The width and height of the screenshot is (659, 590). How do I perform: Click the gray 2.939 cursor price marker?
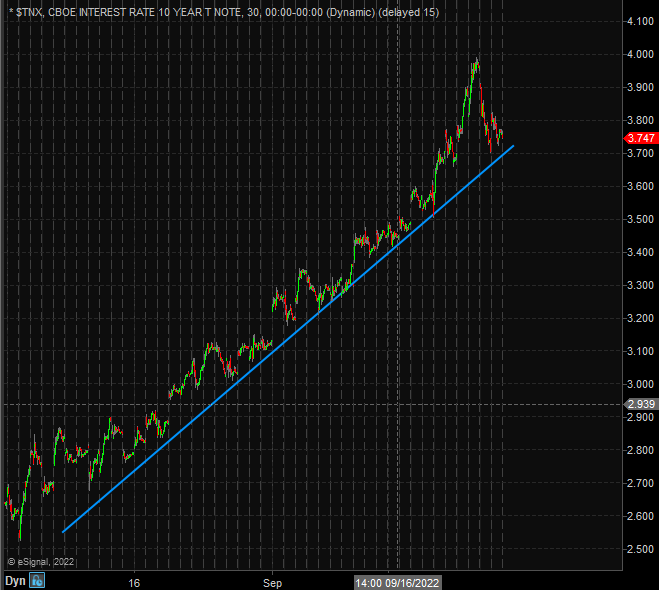(x=641, y=404)
